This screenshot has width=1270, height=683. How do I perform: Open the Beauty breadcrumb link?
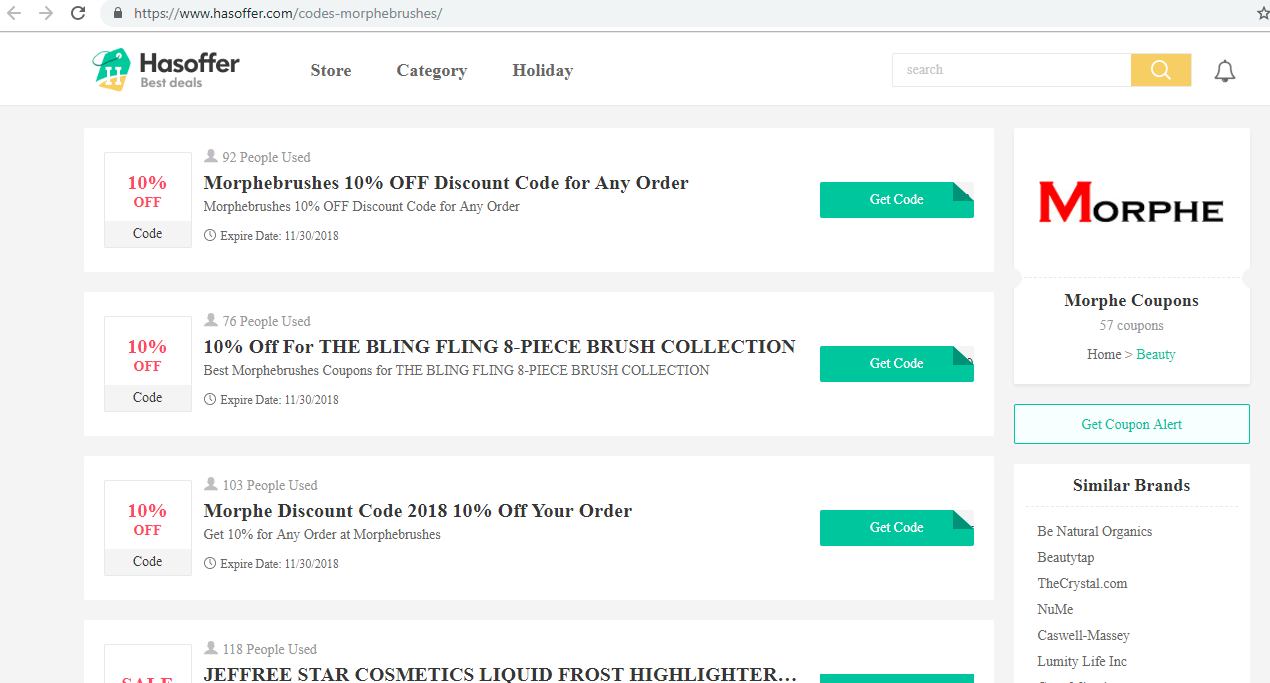click(1155, 354)
